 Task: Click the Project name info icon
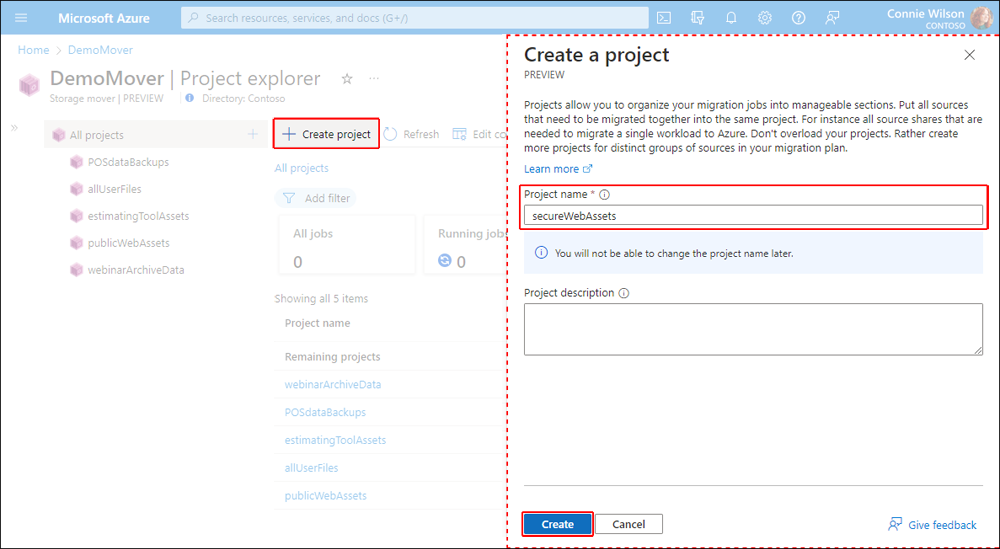pos(605,194)
